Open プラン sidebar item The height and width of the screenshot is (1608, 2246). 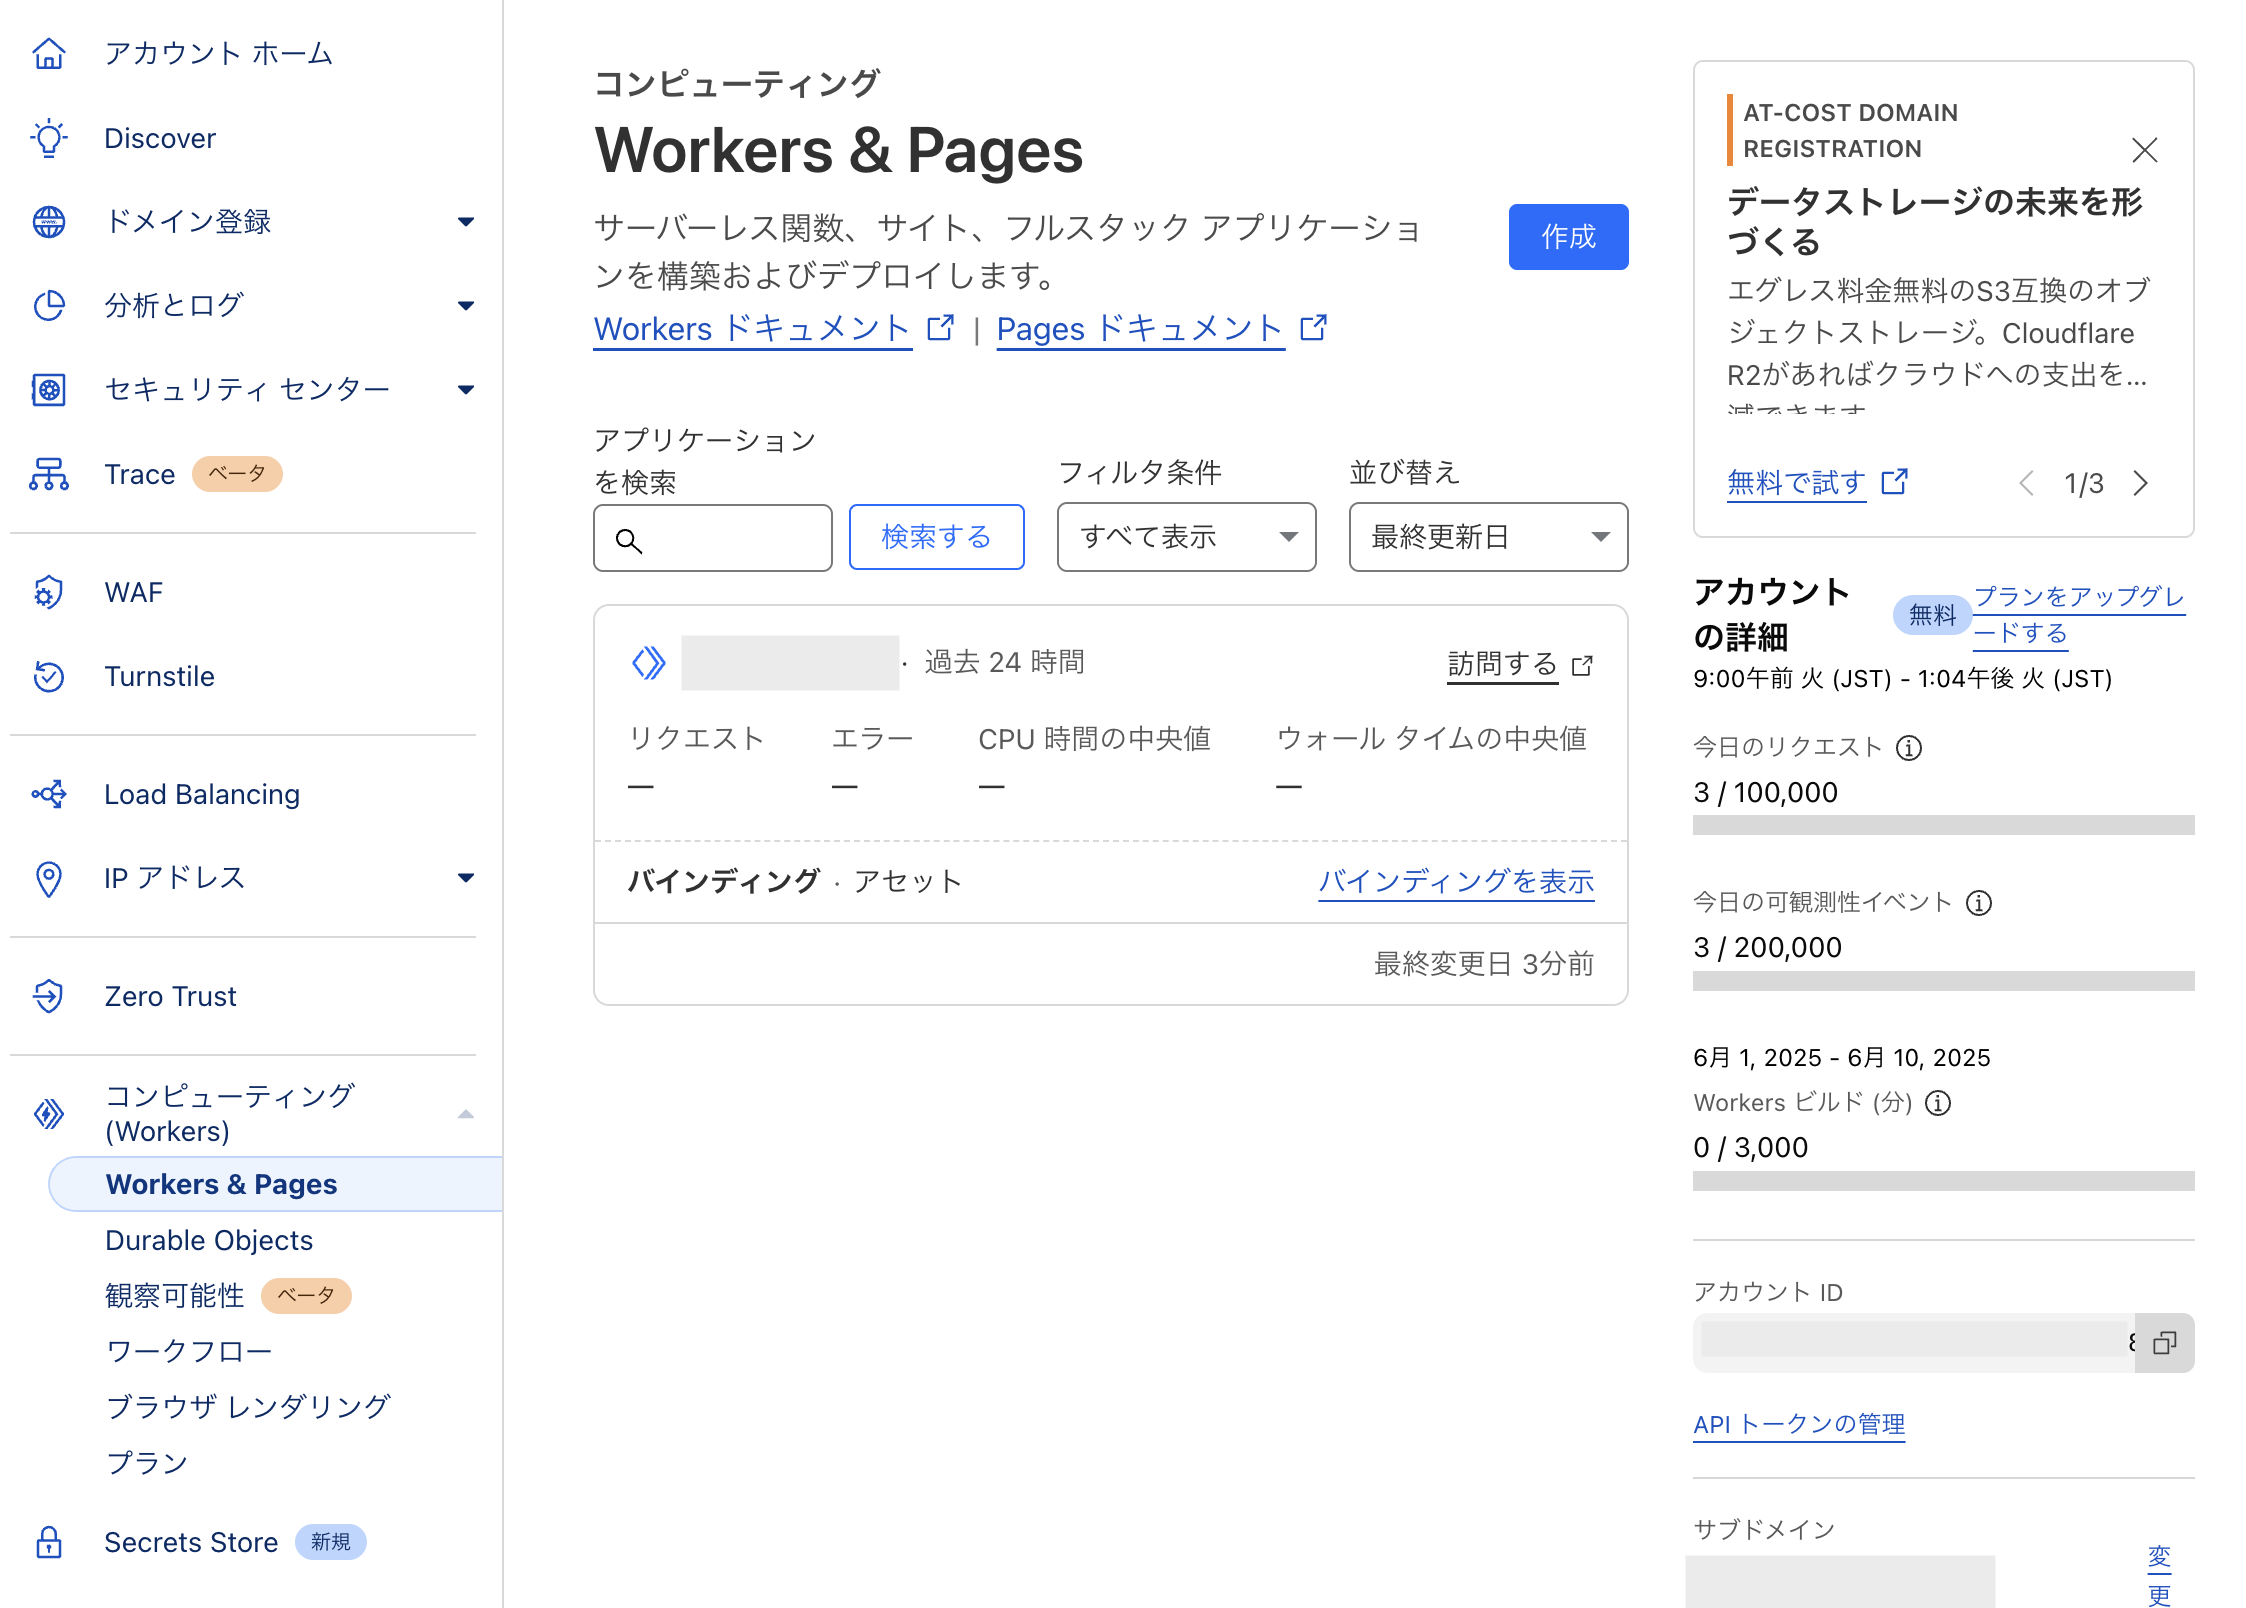(x=147, y=1463)
